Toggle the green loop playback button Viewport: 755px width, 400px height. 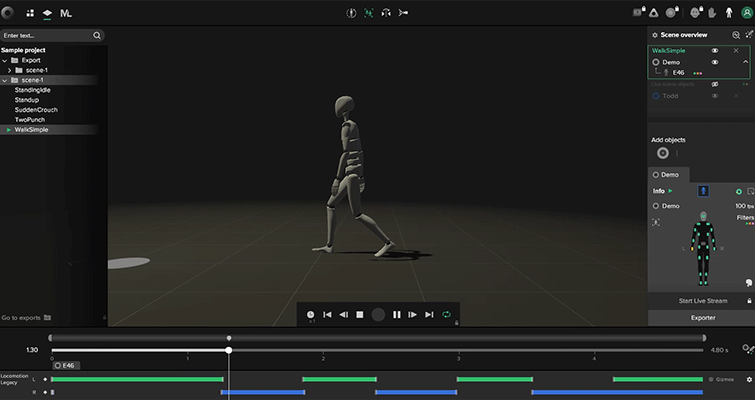pyautogui.click(x=446, y=315)
